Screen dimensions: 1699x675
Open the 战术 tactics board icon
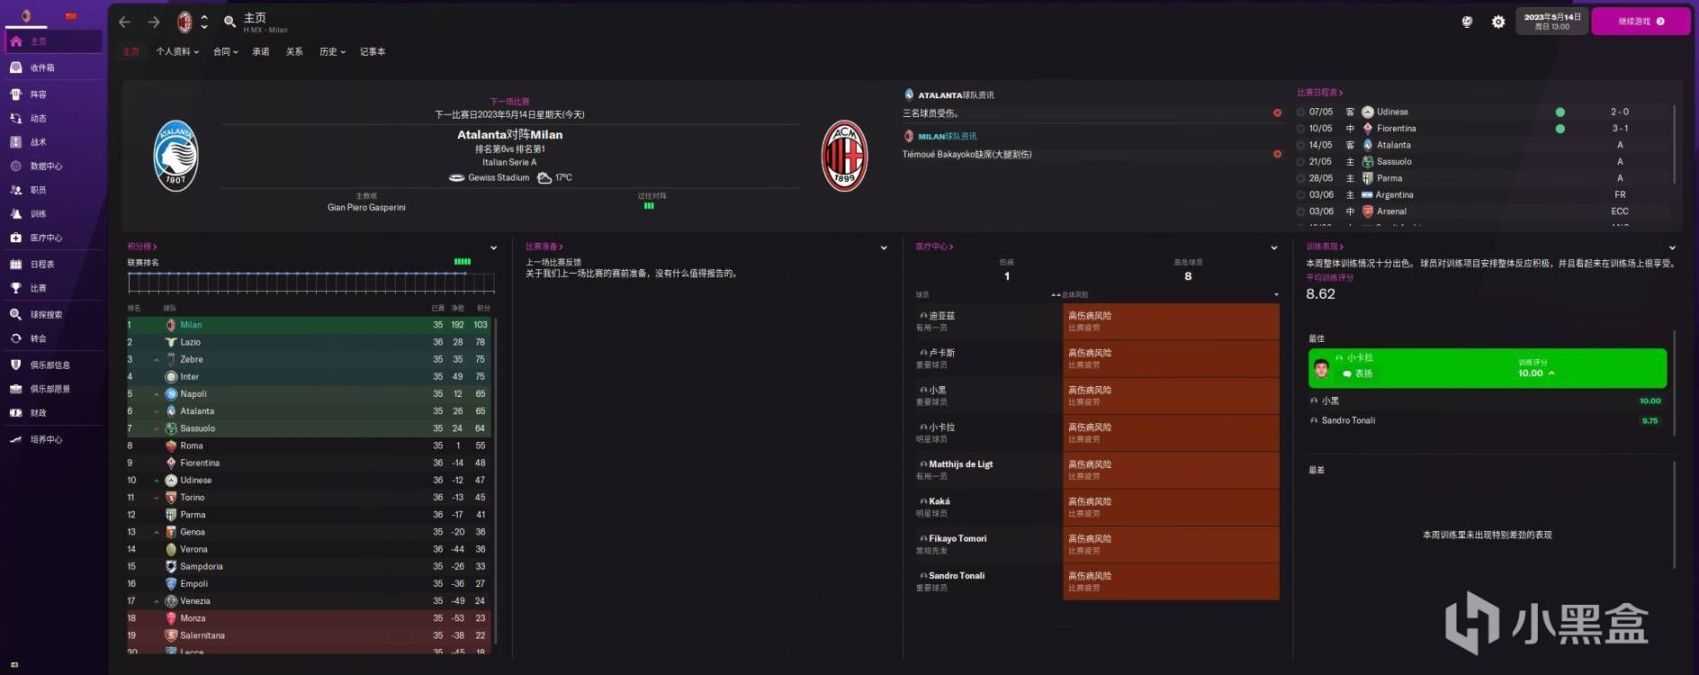pos(16,142)
